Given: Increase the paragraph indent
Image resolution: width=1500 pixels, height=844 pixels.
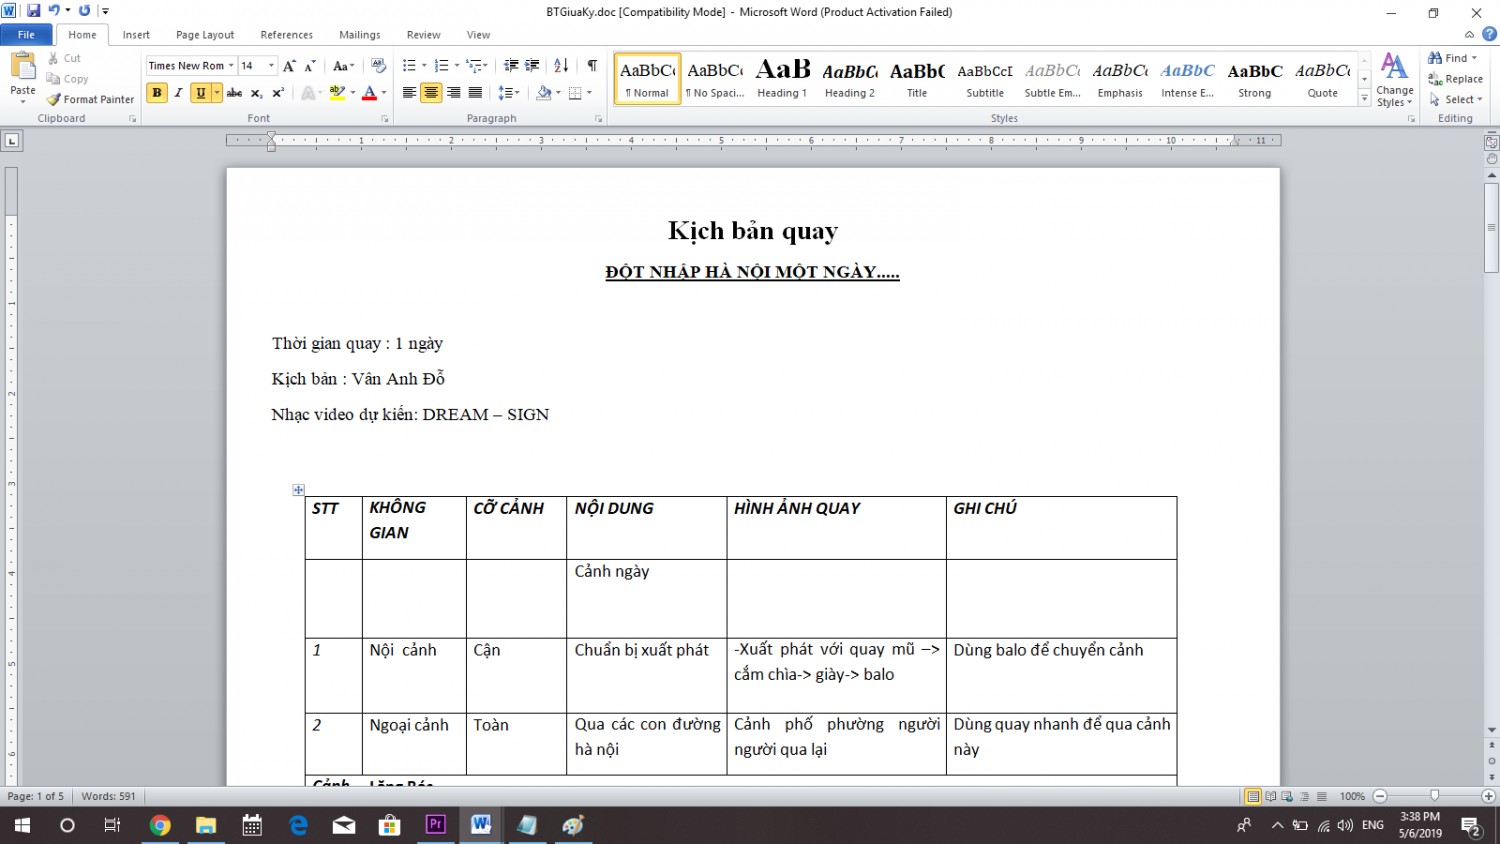Looking at the screenshot, I should point(533,66).
